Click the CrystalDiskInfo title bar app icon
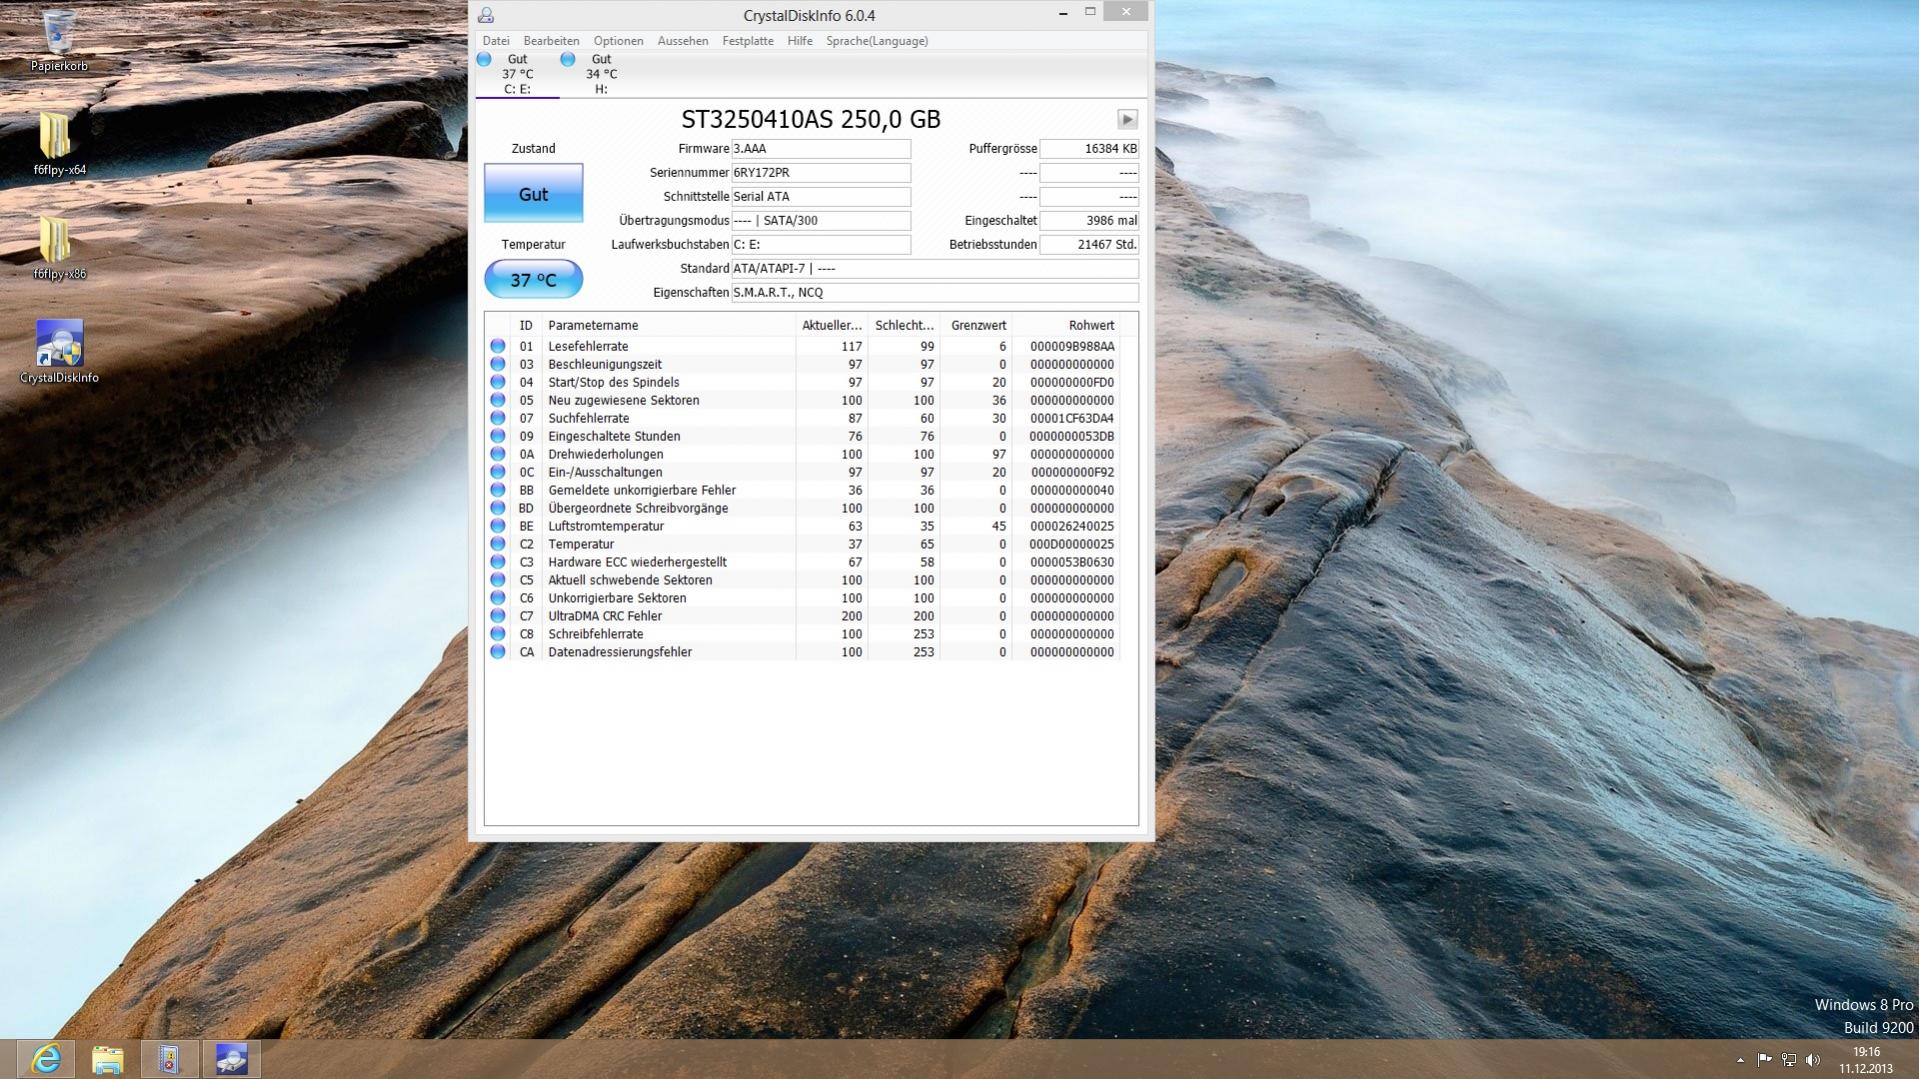 click(x=486, y=15)
